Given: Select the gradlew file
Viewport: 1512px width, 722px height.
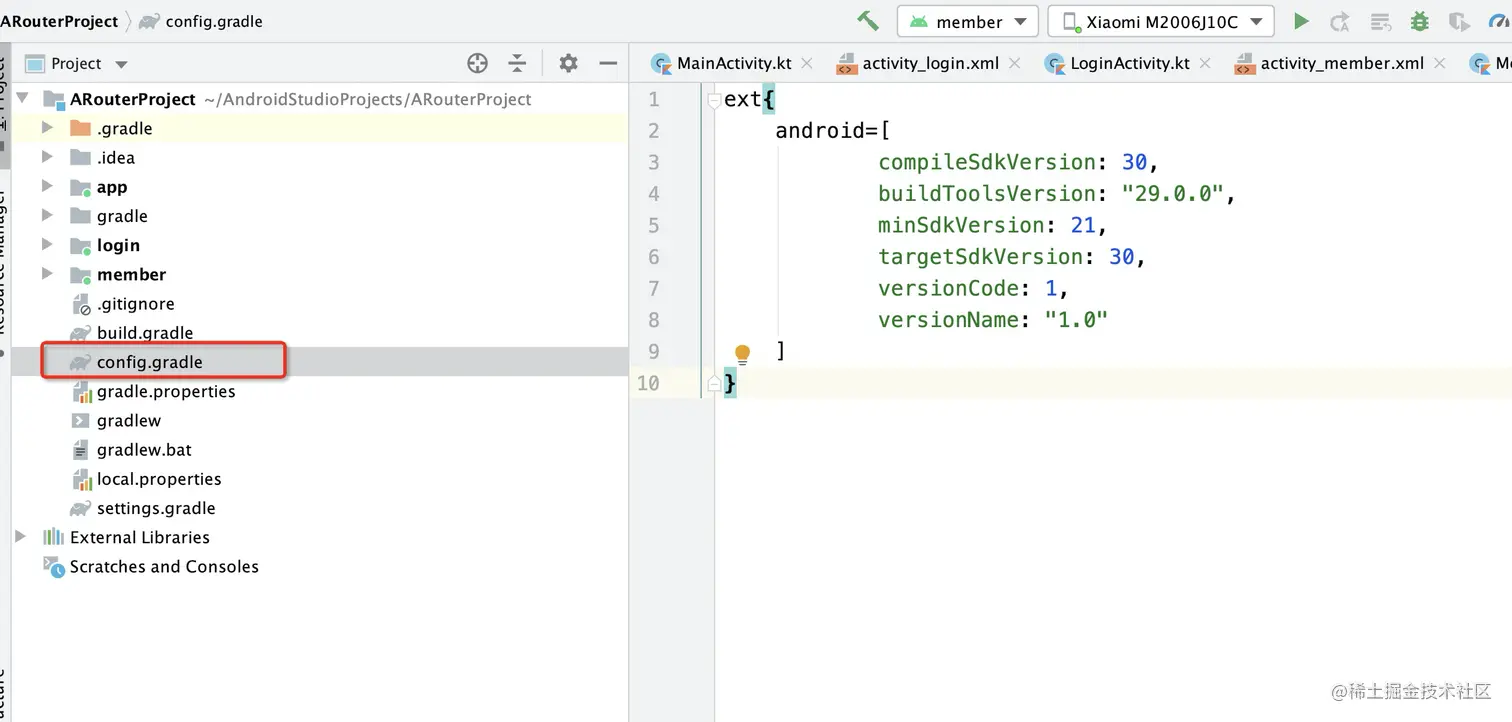Looking at the screenshot, I should [x=129, y=420].
